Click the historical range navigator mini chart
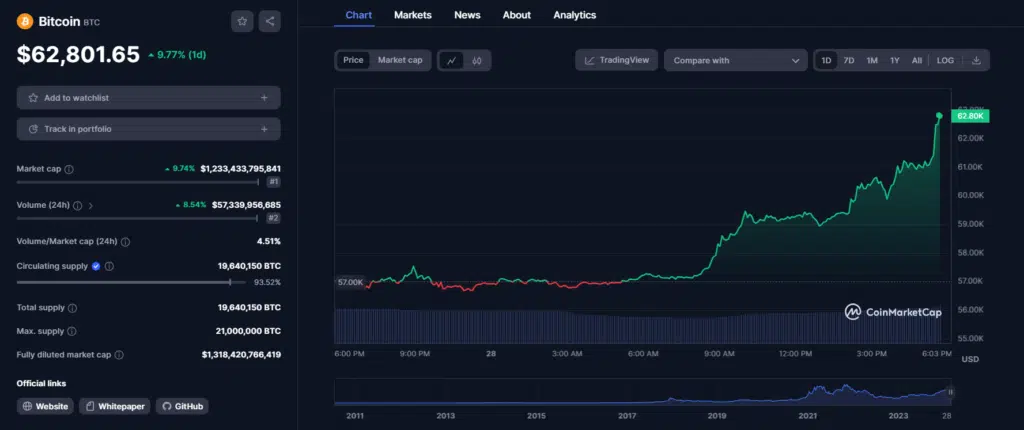This screenshot has width=1024, height=430. [x=644, y=392]
